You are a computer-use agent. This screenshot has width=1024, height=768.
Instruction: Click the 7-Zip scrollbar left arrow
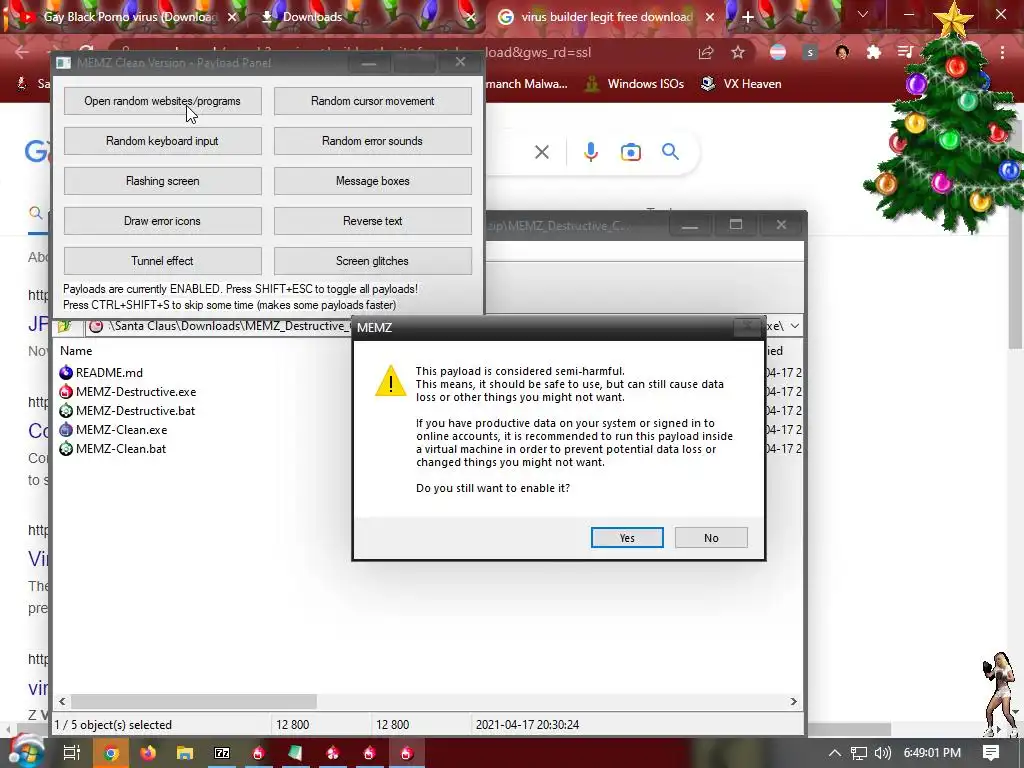[62, 701]
